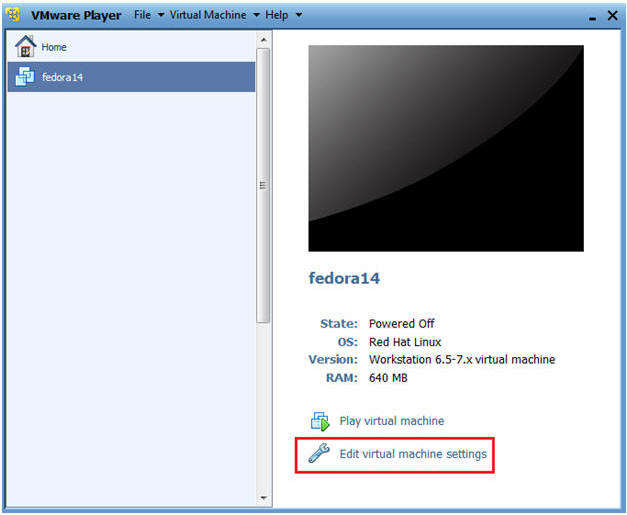Click the Version: label

coord(333,359)
